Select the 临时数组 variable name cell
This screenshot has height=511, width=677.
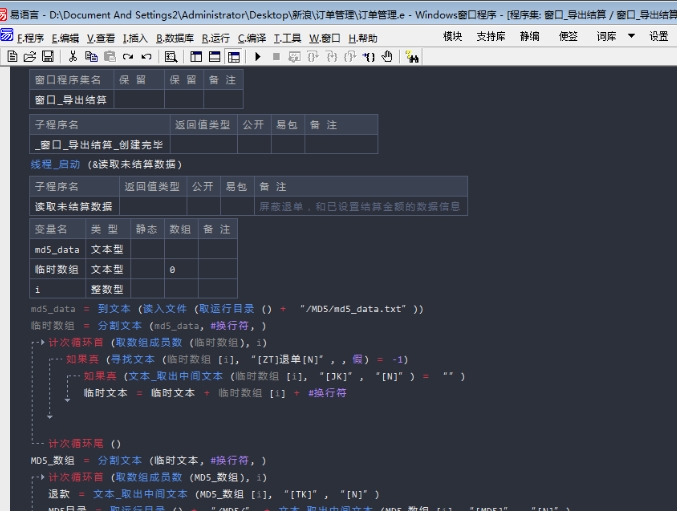[57, 269]
